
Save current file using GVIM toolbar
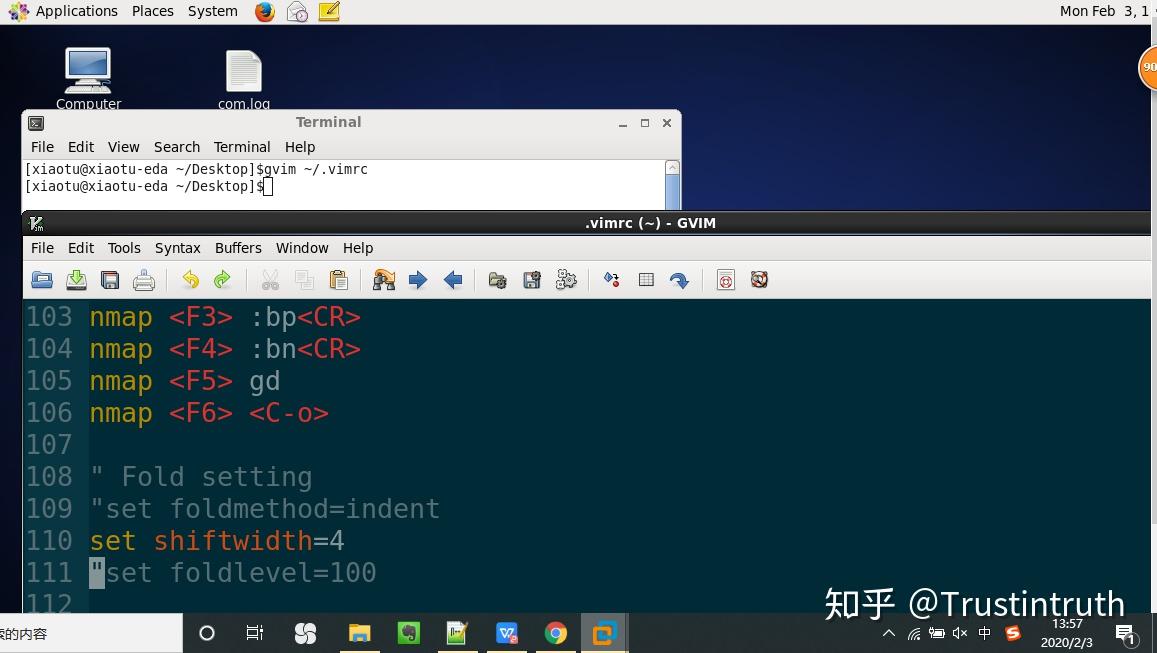click(x=76, y=280)
